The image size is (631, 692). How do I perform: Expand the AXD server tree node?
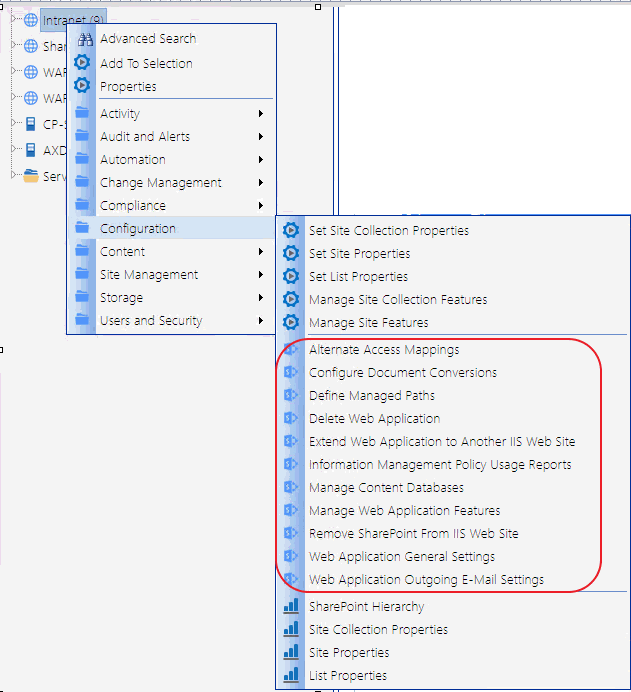tap(13, 149)
